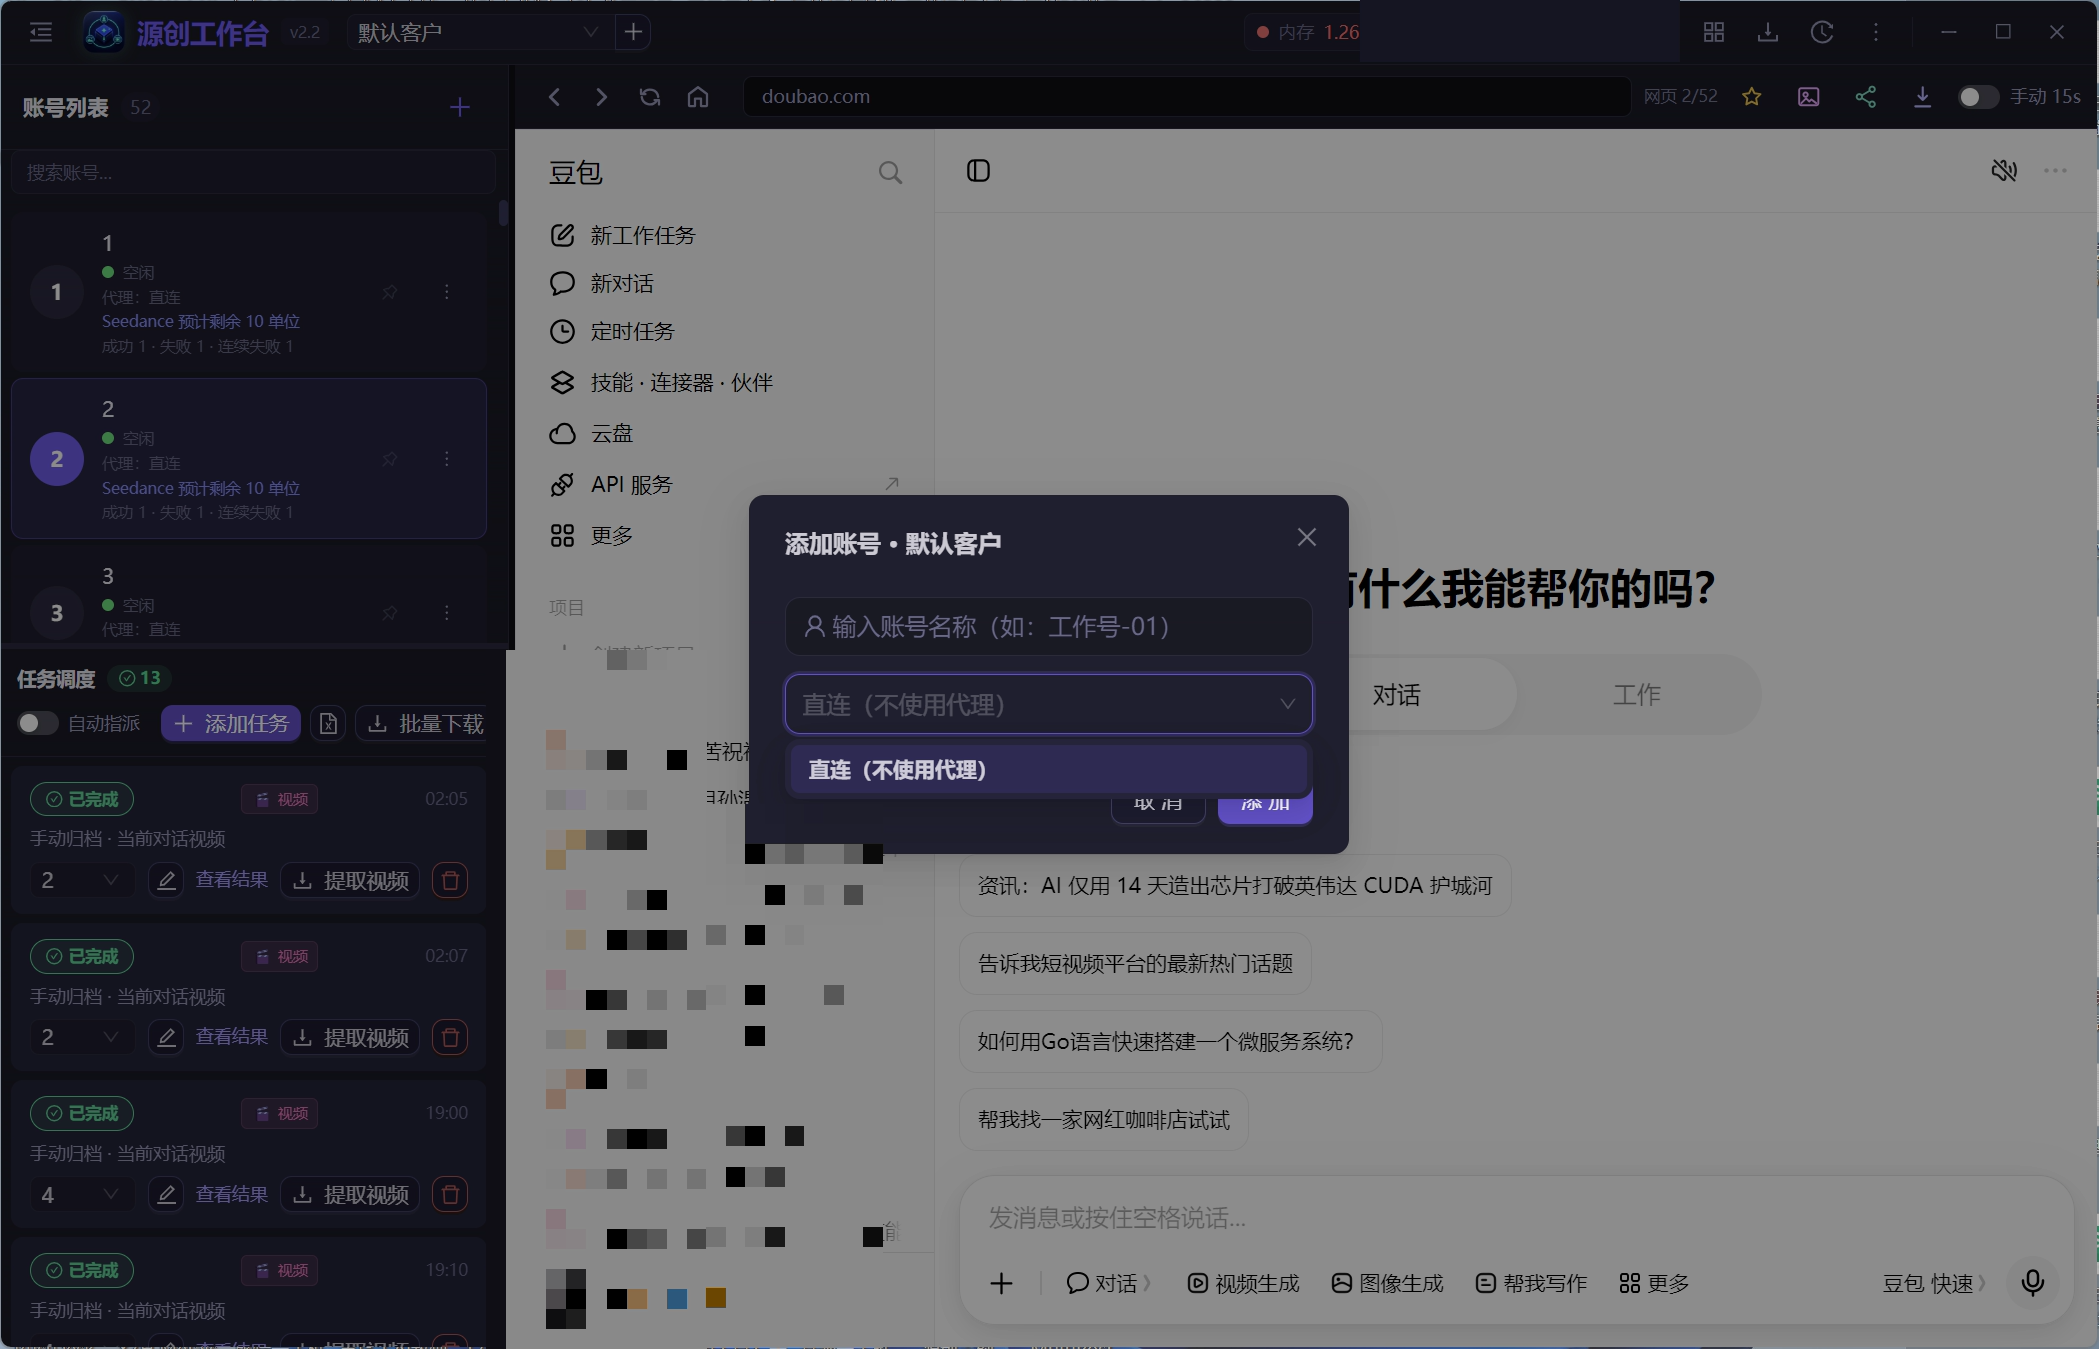Toggle the 豆包 sidebar panel icon
This screenshot has width=2099, height=1349.
point(978,171)
